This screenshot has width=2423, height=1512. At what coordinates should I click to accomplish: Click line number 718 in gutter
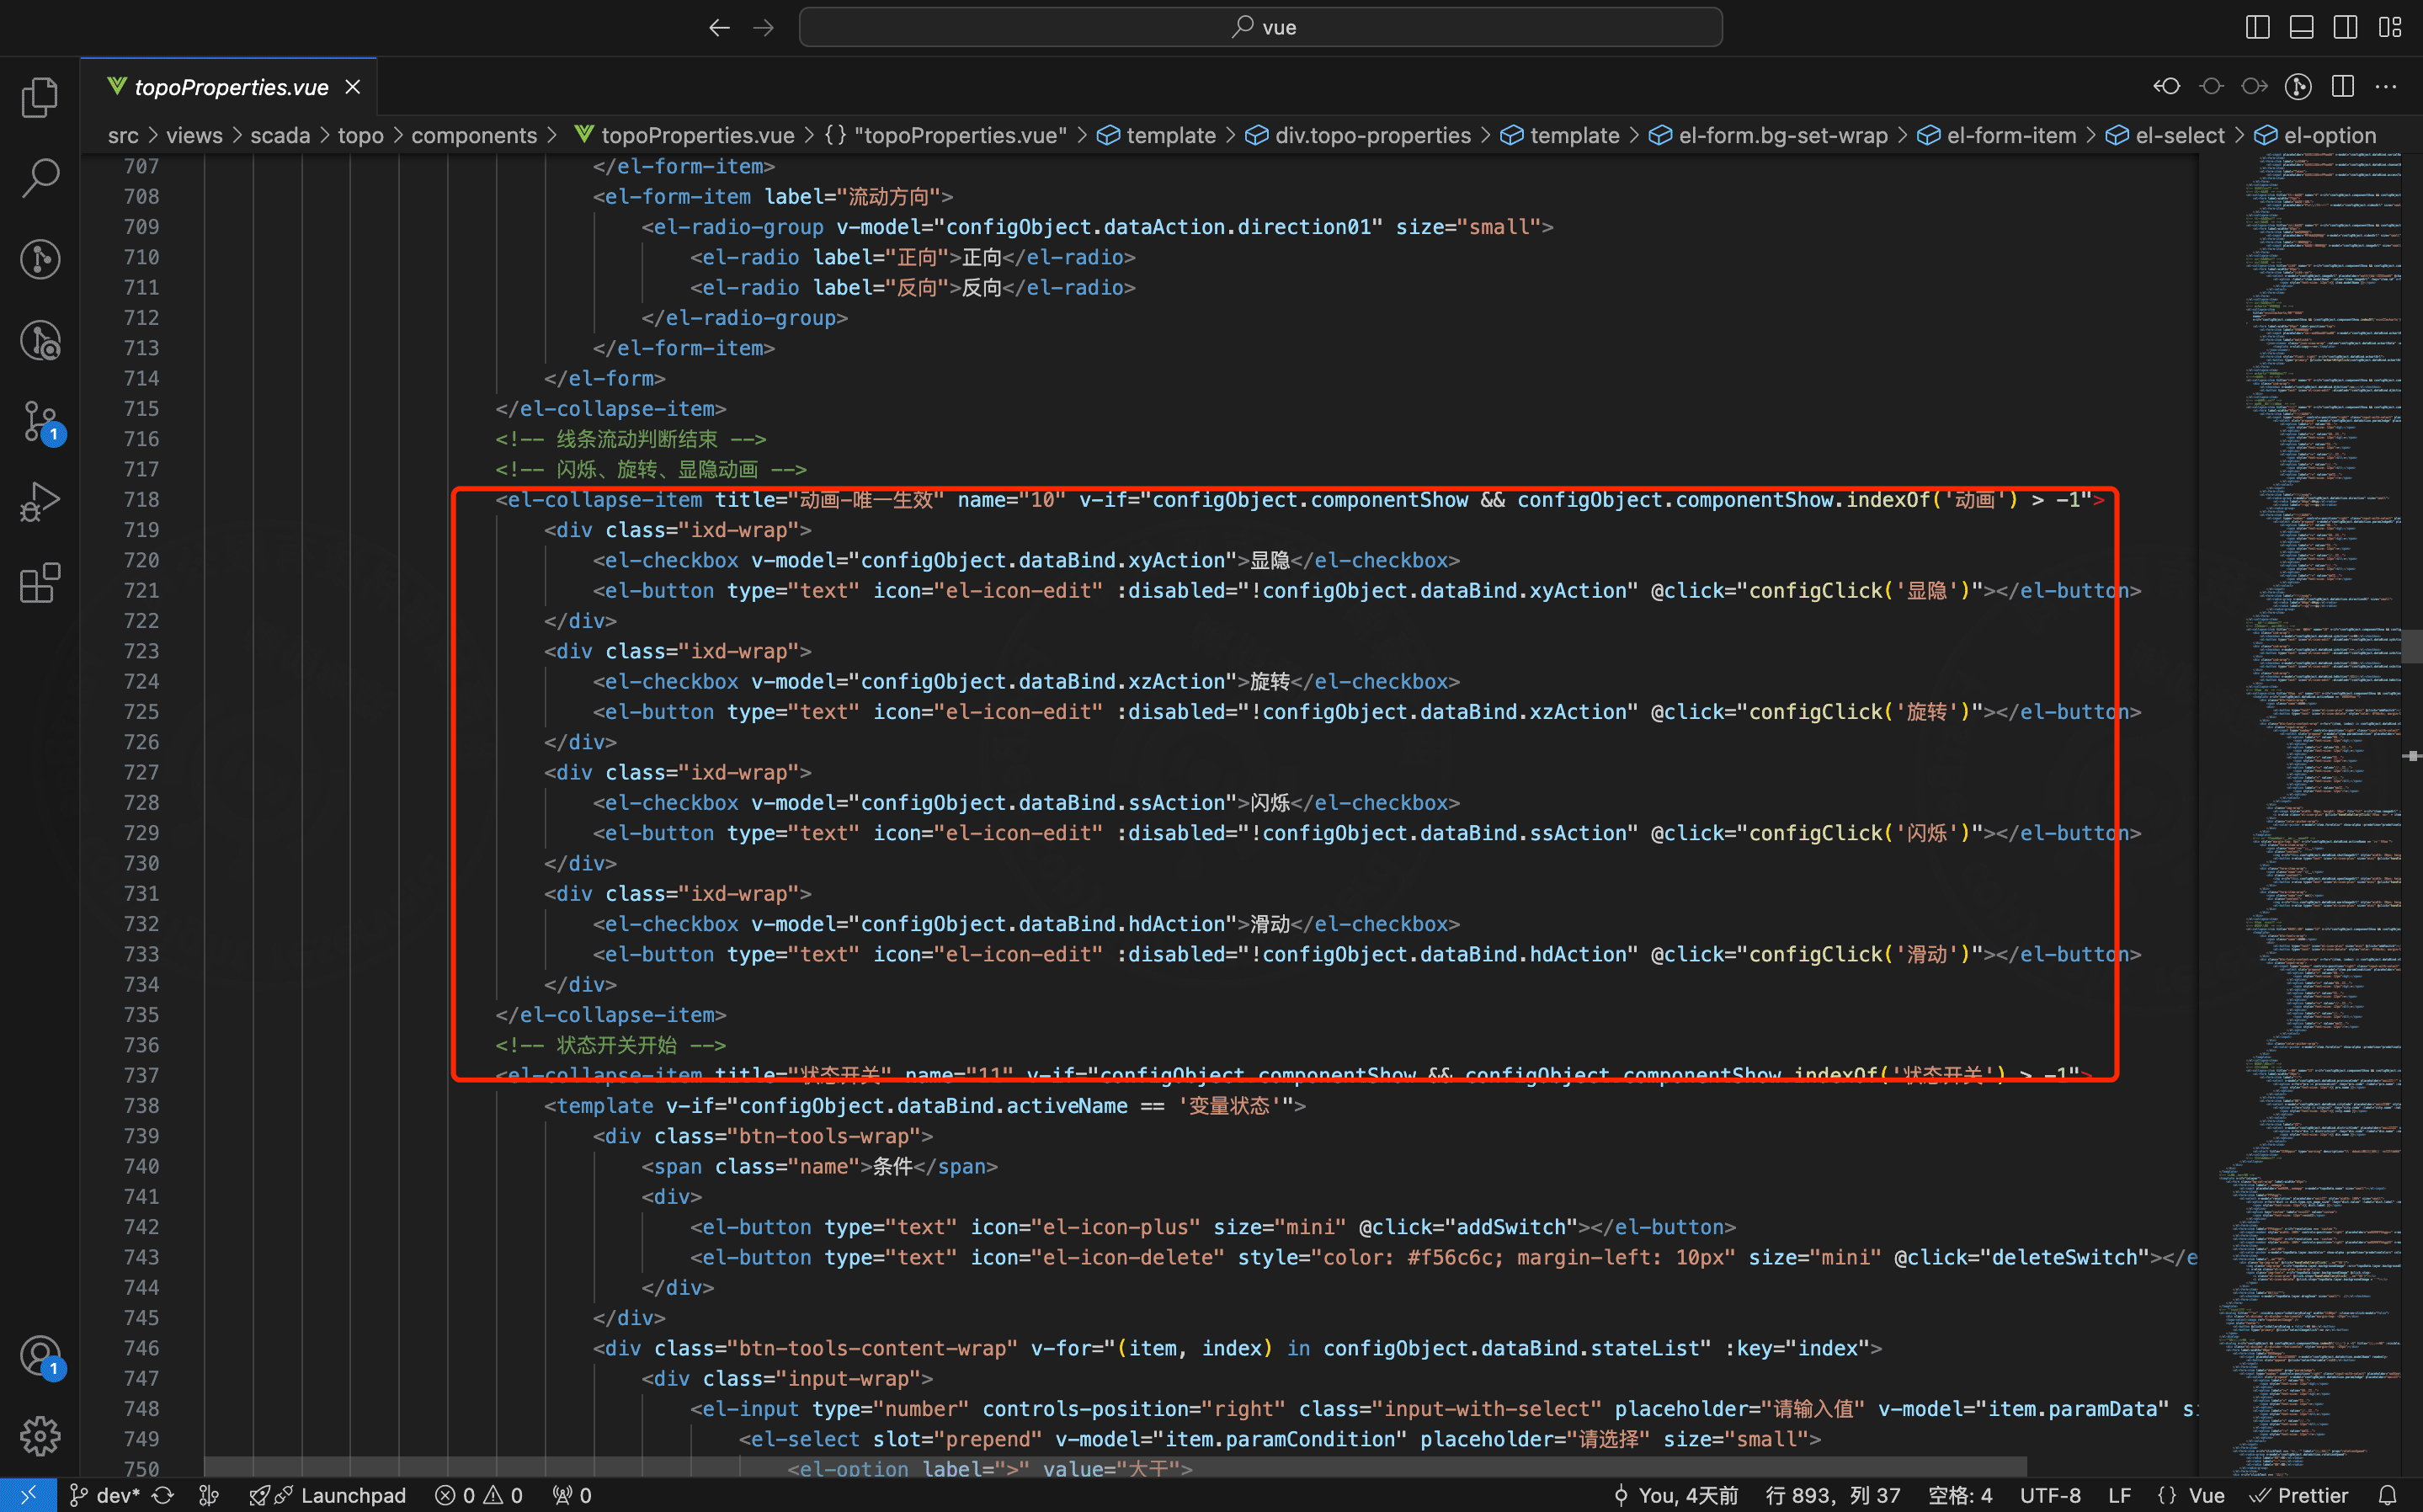141,499
